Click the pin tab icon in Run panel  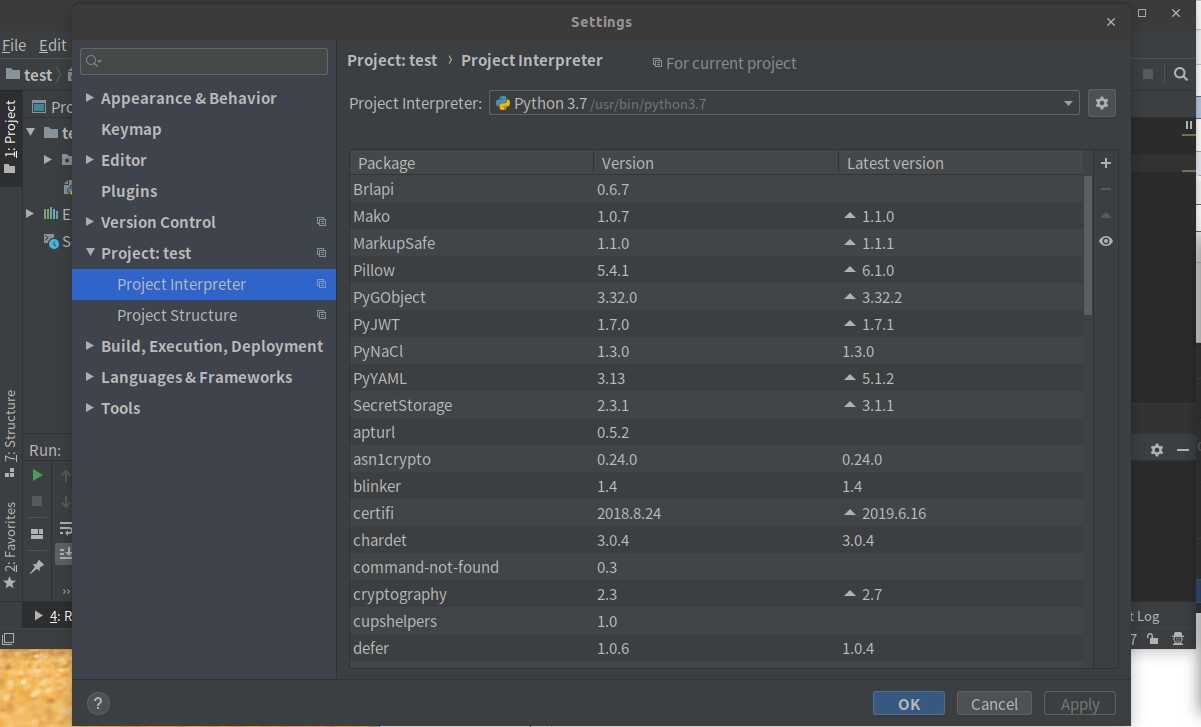click(37, 566)
